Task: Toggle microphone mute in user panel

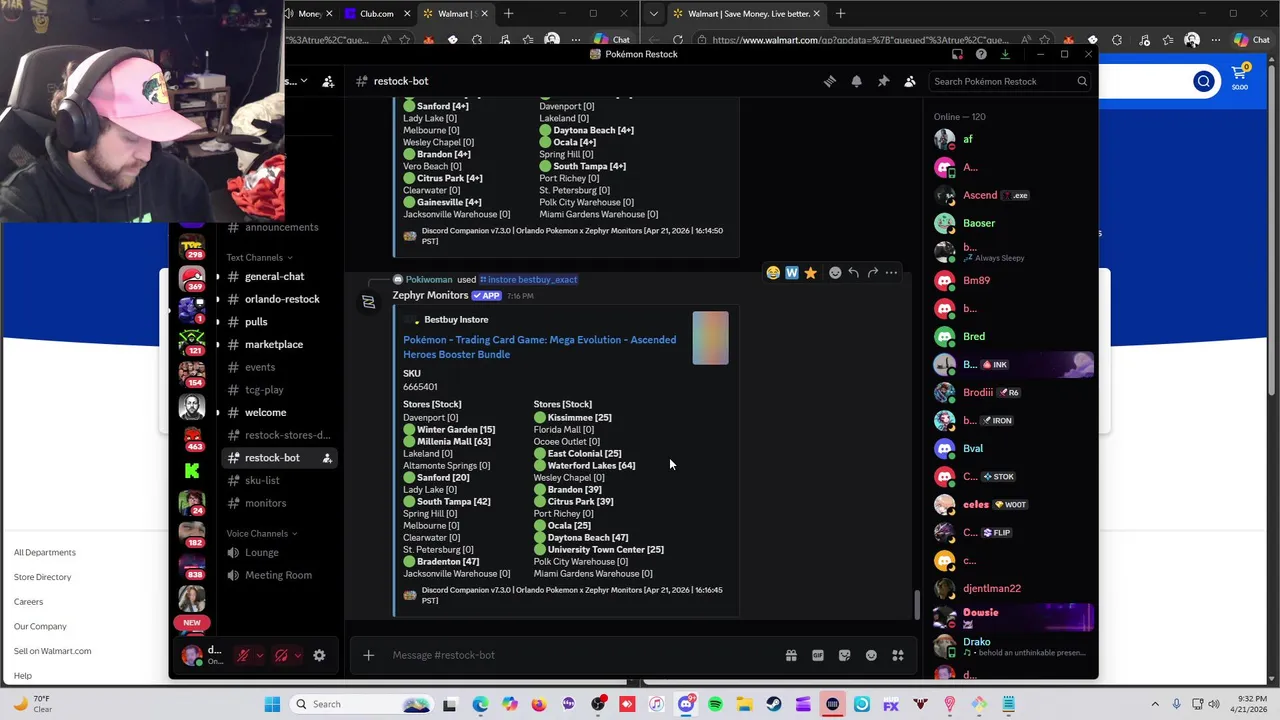Action: tap(242, 656)
